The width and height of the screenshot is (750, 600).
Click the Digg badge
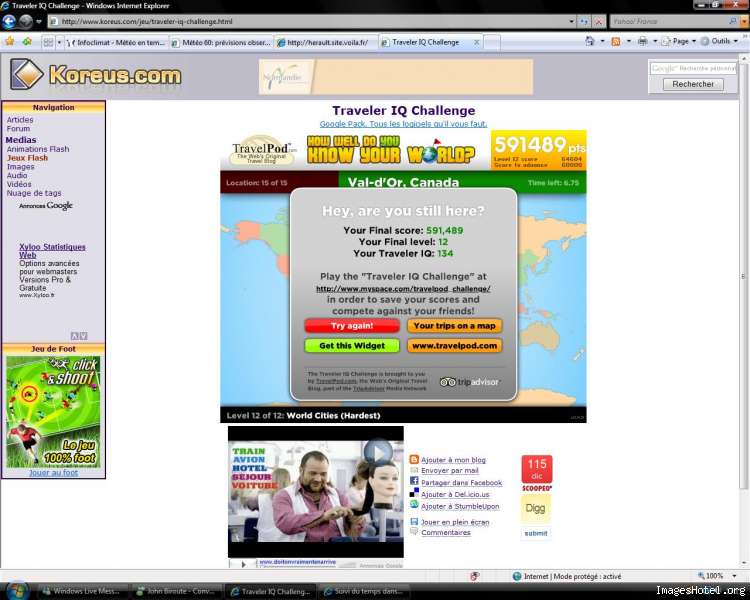point(535,508)
